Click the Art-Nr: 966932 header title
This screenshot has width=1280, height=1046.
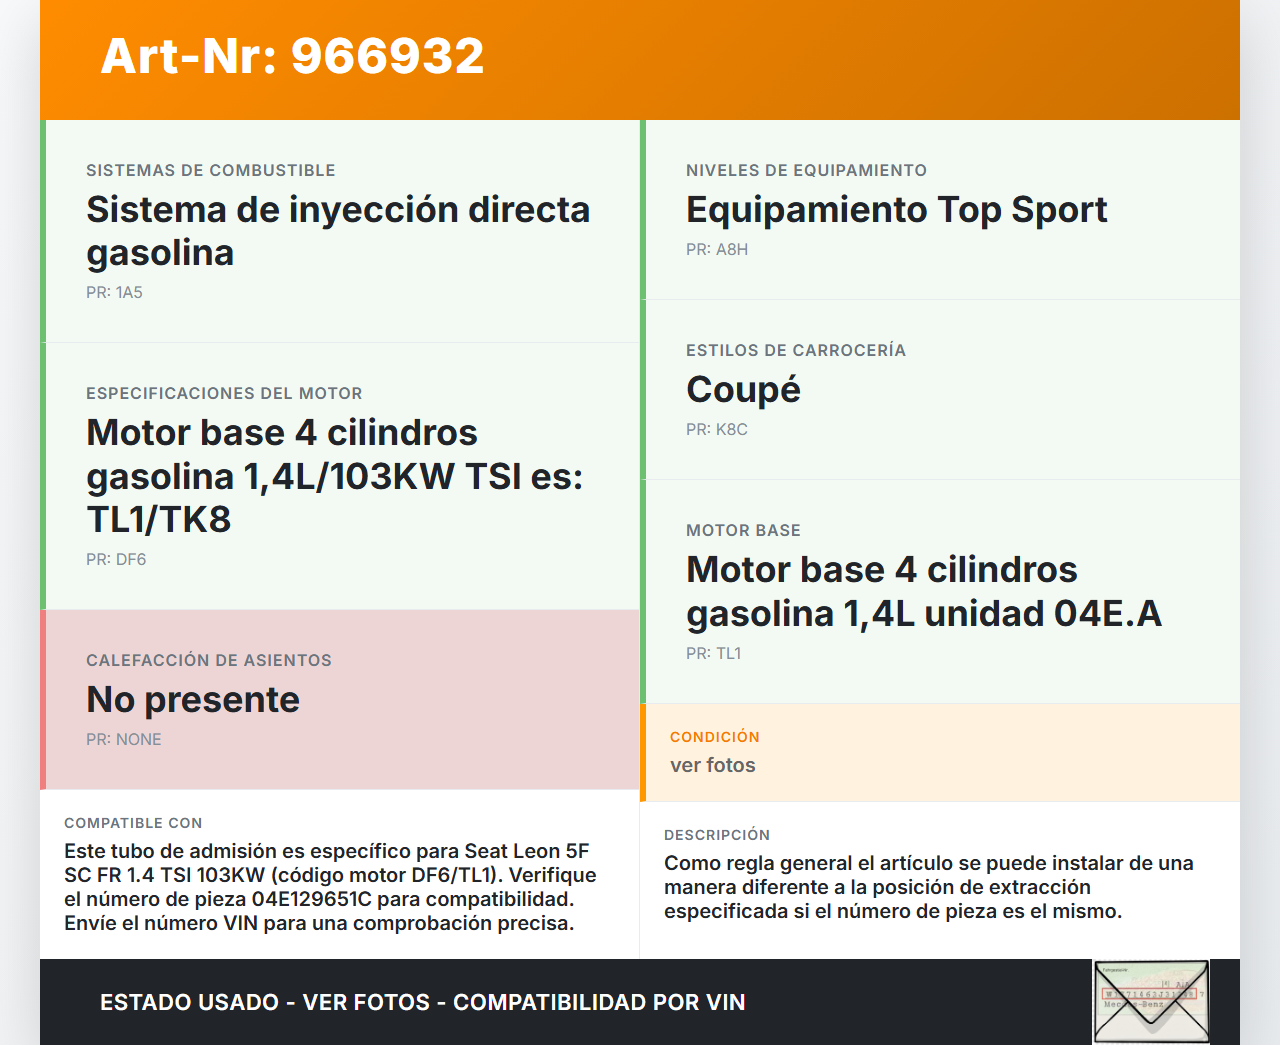[x=292, y=56]
